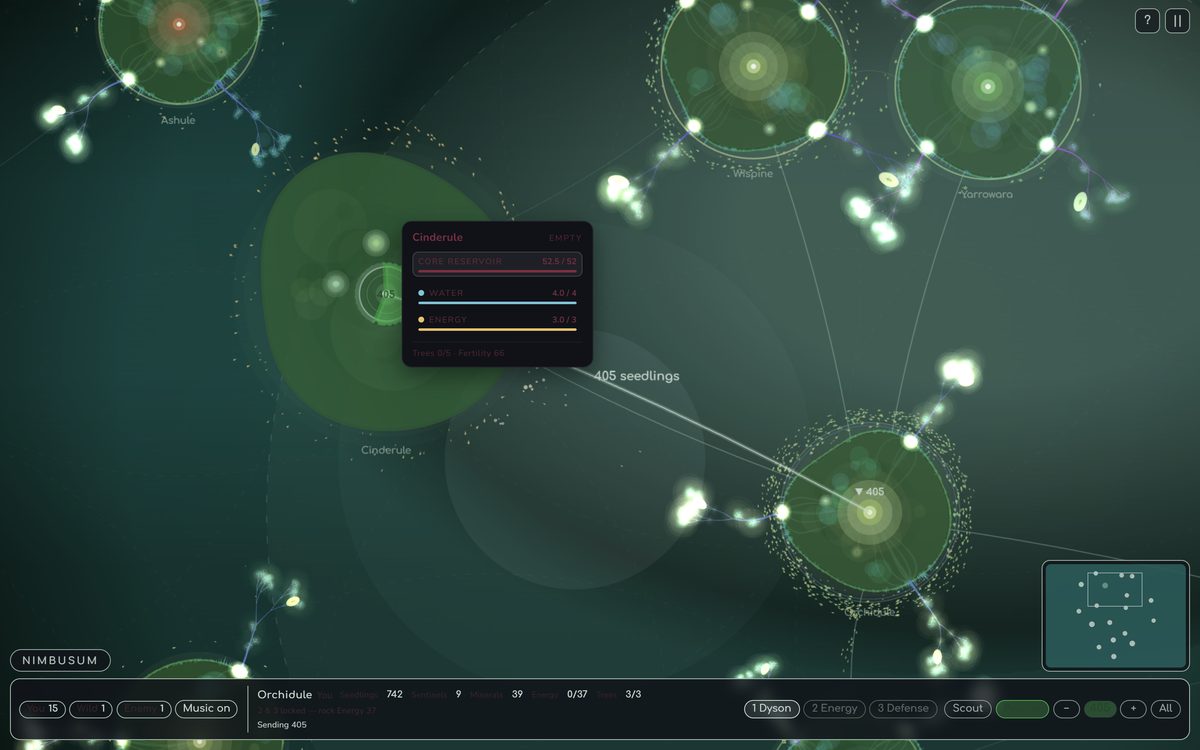Click the Seedlings 742 stat
Screen dimensions: 1200x750
point(371,694)
